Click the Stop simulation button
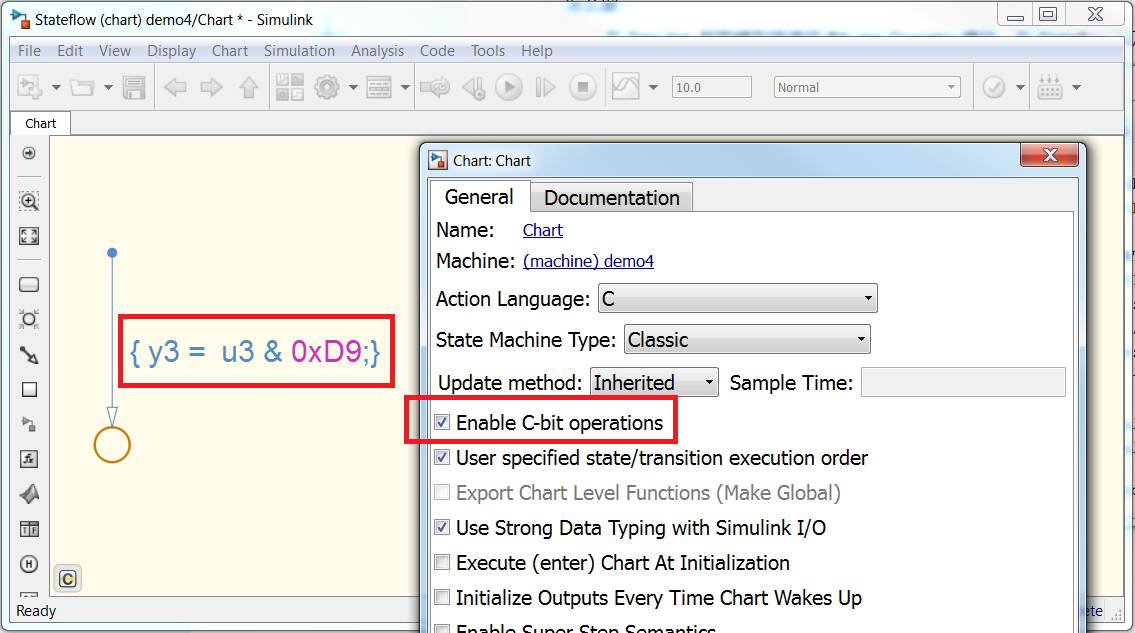This screenshot has height=633, width=1135. (583, 88)
